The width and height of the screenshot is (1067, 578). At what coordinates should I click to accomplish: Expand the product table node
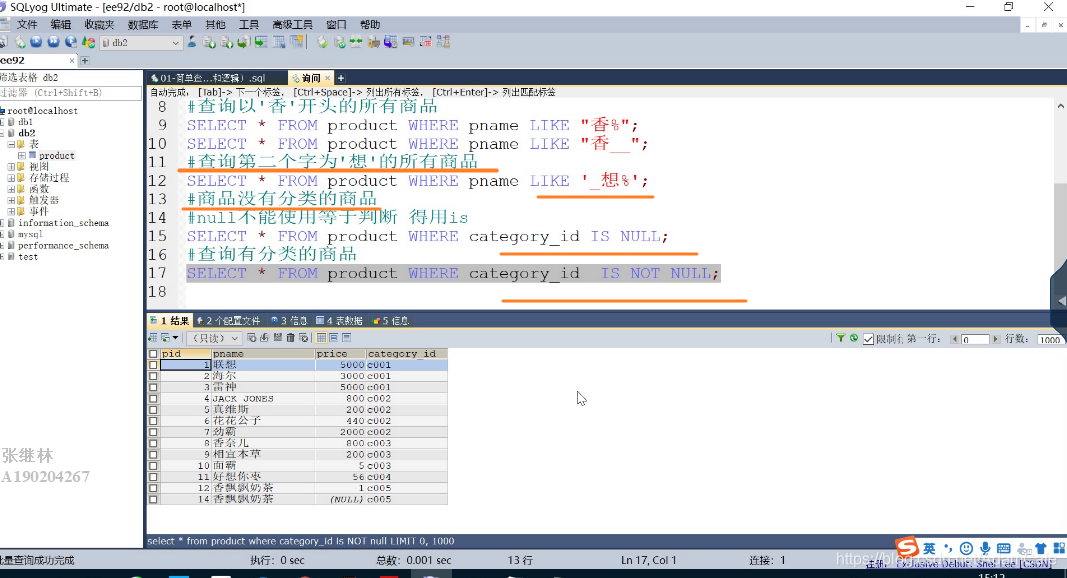click(21, 156)
